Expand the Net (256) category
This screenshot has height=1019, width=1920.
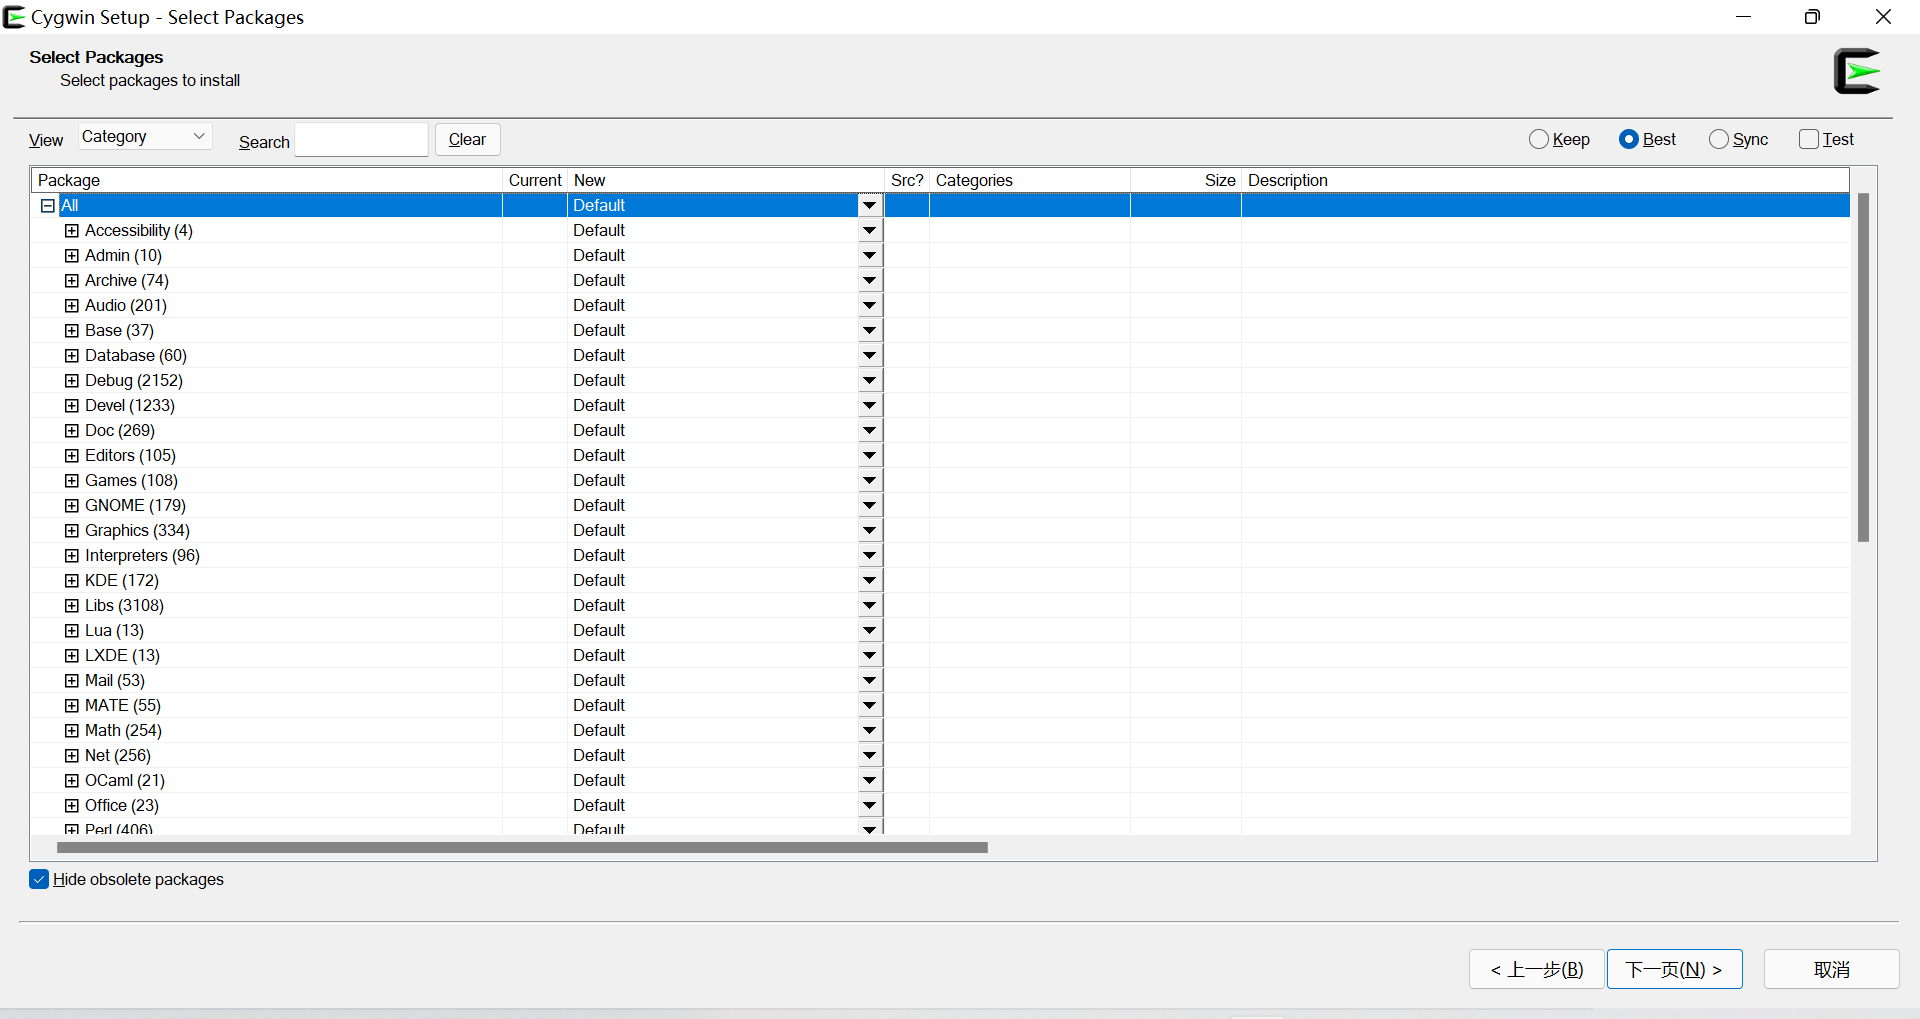pyautogui.click(x=72, y=756)
